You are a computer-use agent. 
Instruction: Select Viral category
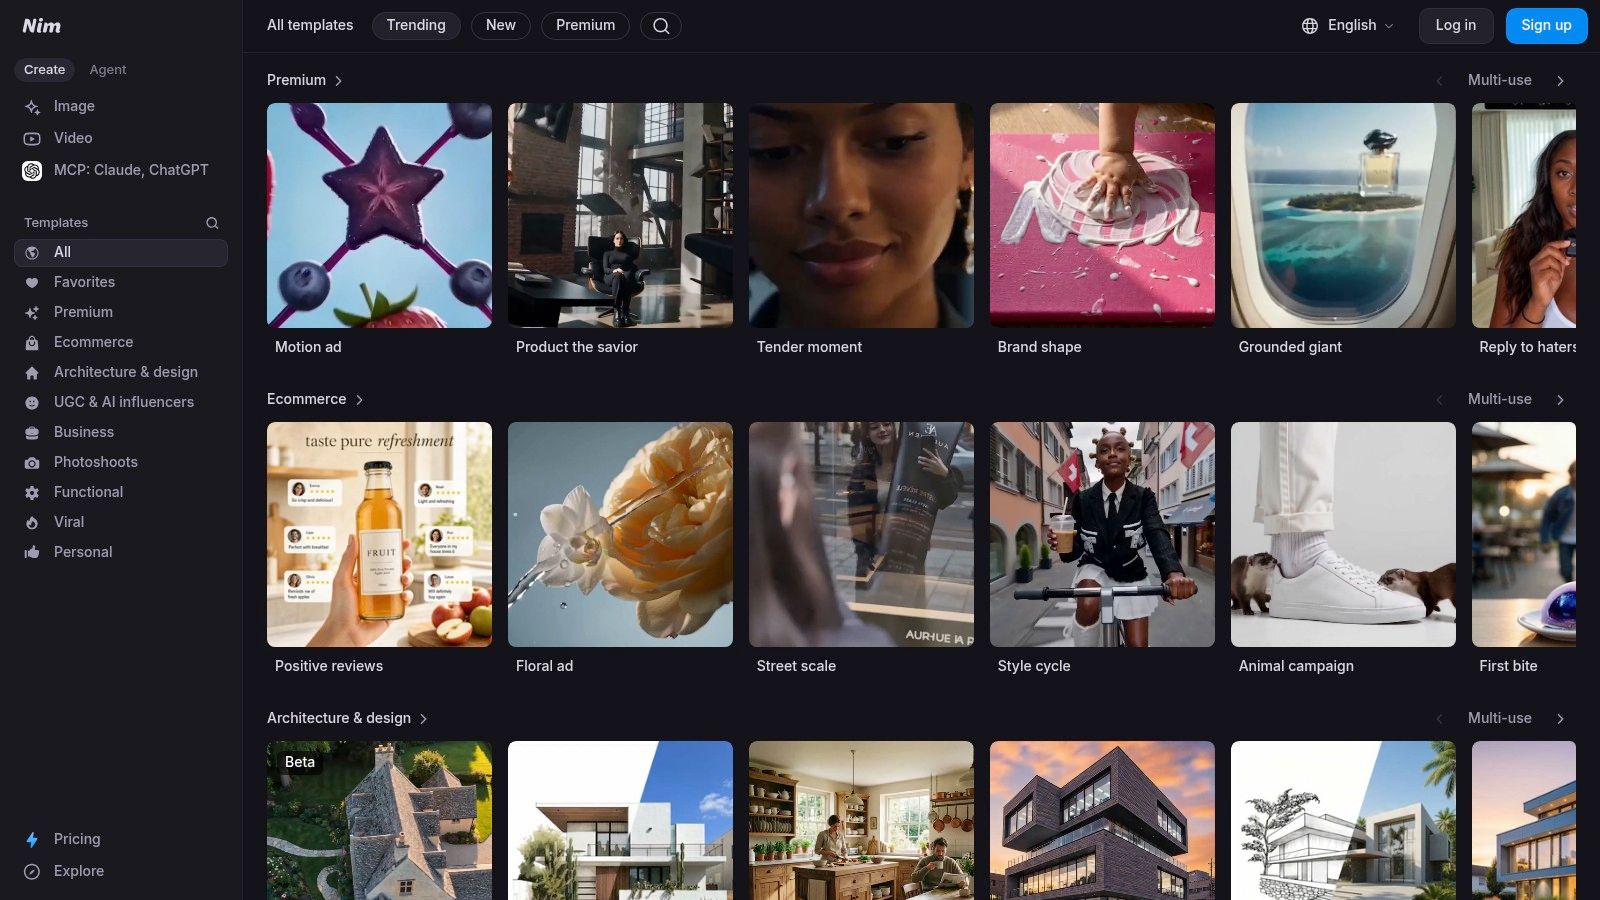pyautogui.click(x=121, y=523)
